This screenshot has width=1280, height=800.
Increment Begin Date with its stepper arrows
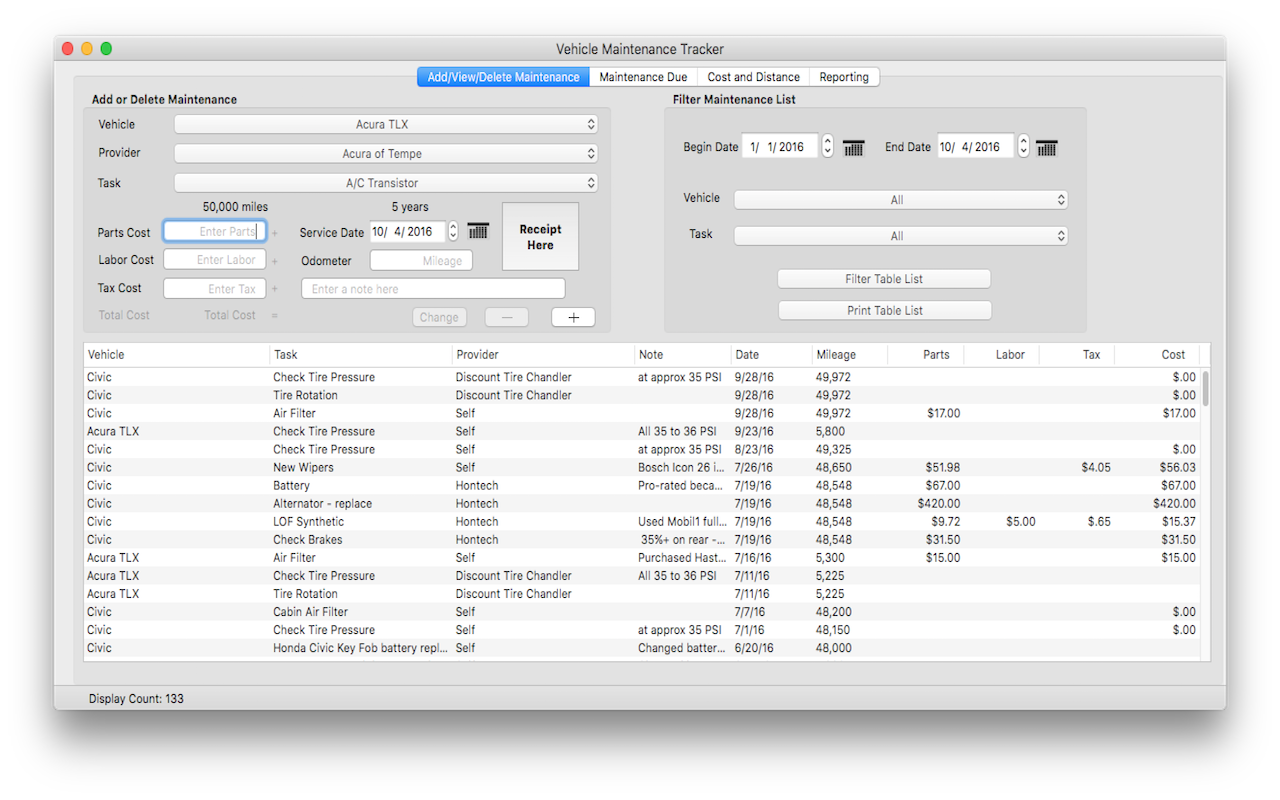click(826, 146)
